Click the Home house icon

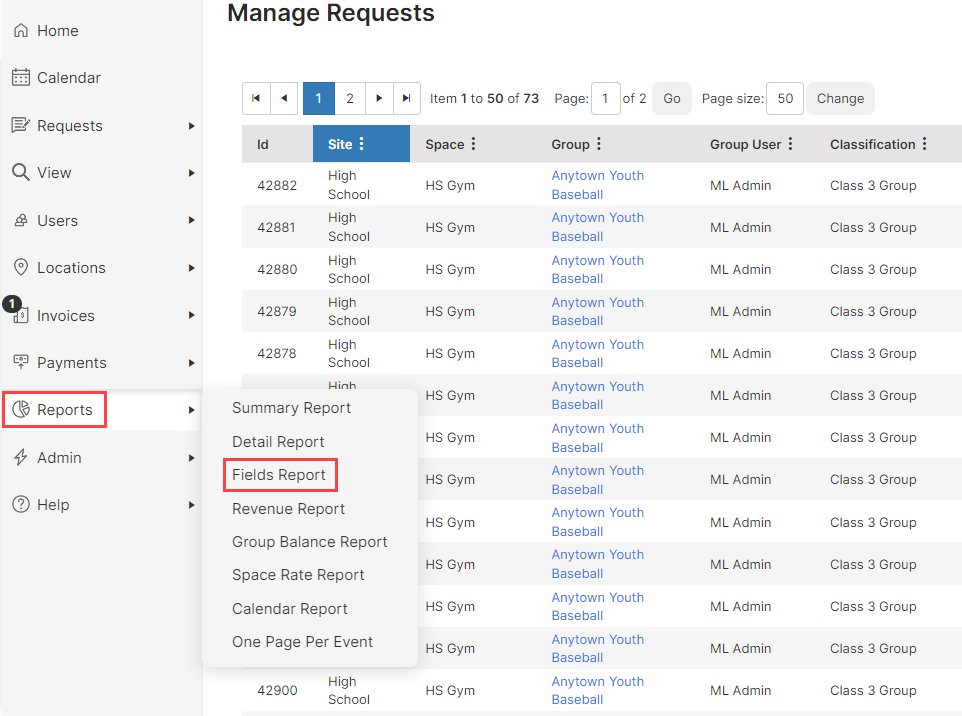[21, 31]
